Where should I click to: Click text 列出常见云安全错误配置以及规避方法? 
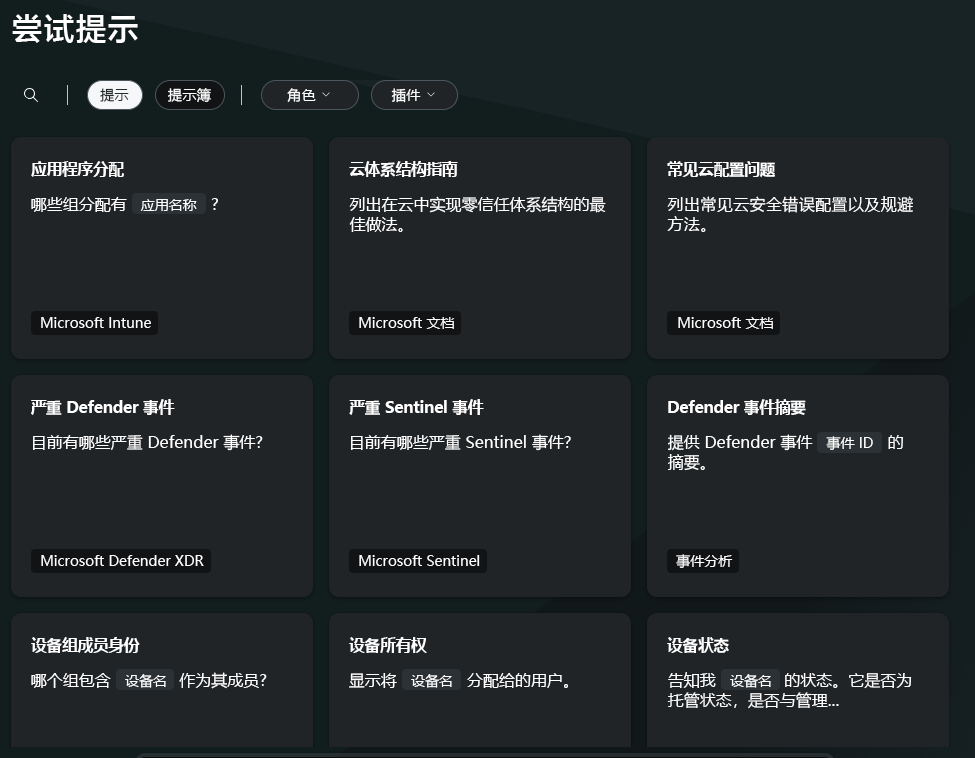click(790, 215)
